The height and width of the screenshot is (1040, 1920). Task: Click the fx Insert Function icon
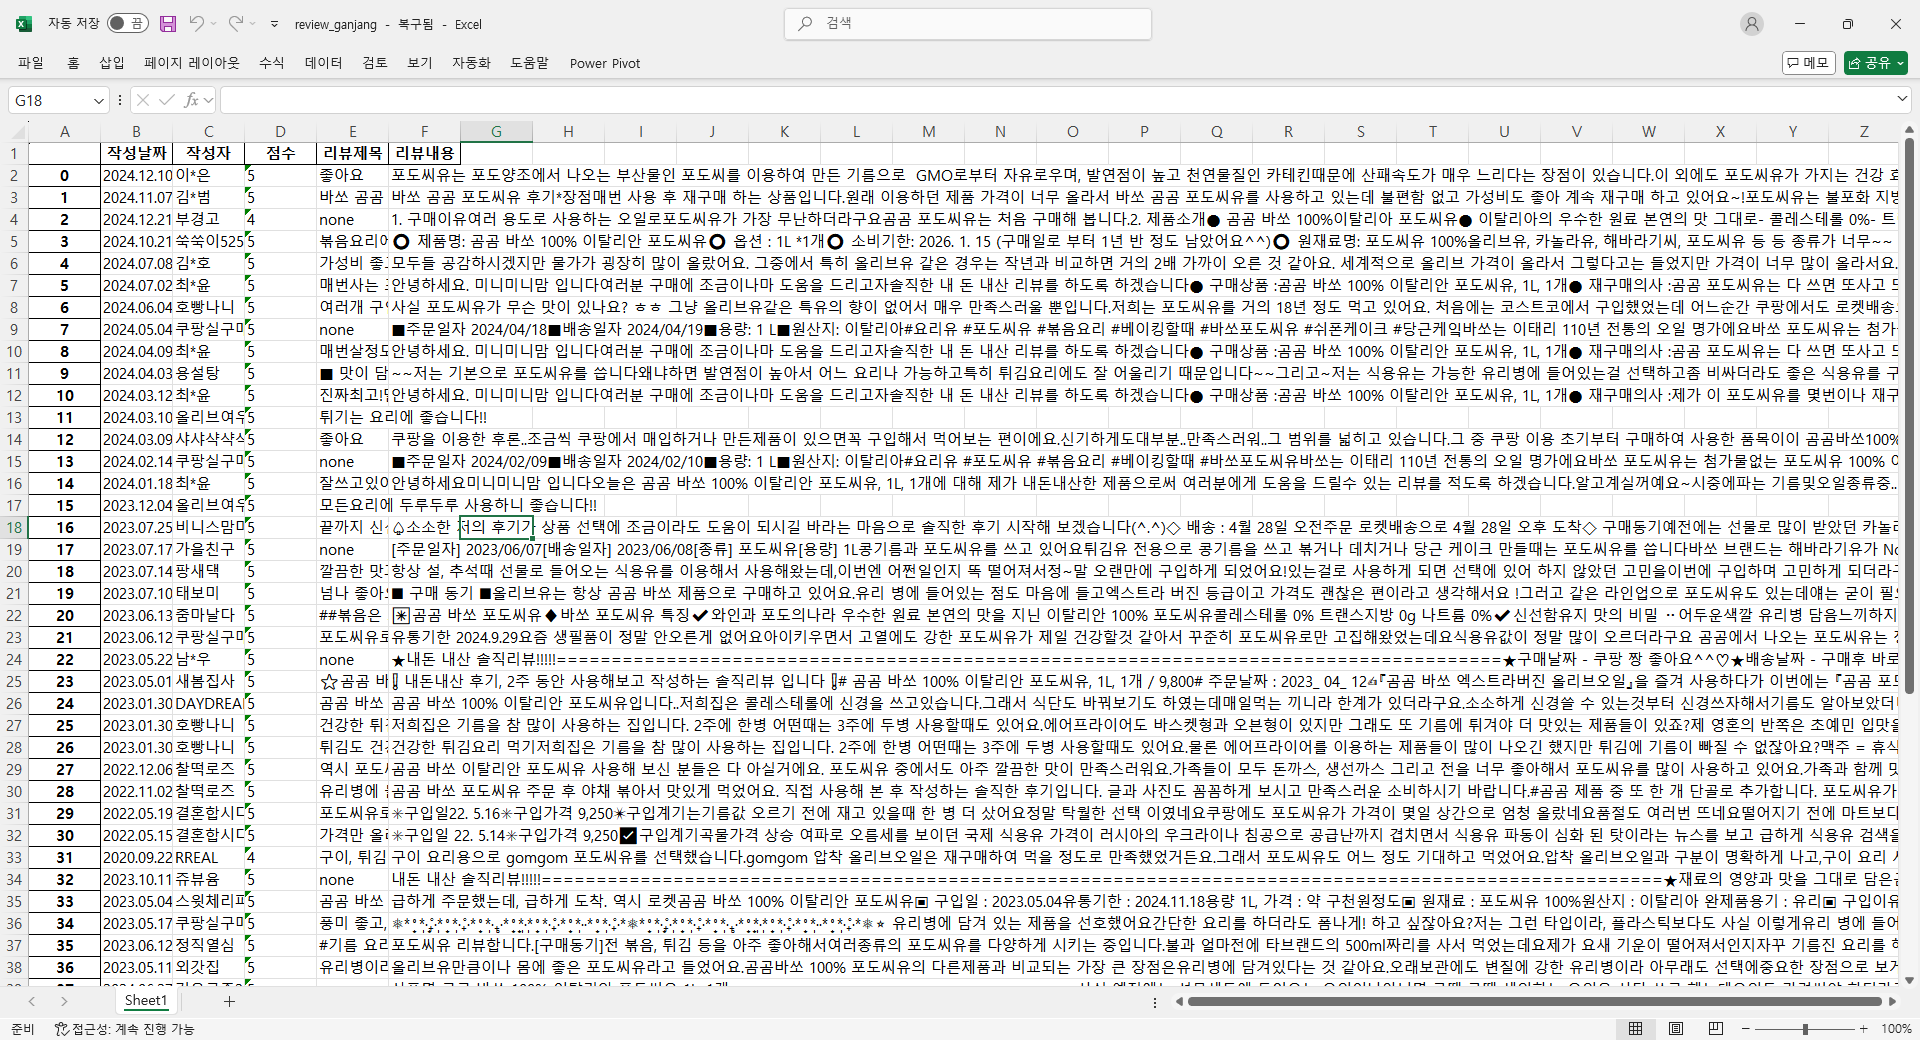pos(191,100)
